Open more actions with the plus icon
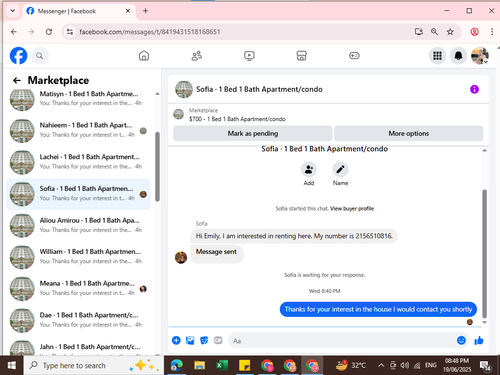This screenshot has width=500, height=375. [x=176, y=340]
